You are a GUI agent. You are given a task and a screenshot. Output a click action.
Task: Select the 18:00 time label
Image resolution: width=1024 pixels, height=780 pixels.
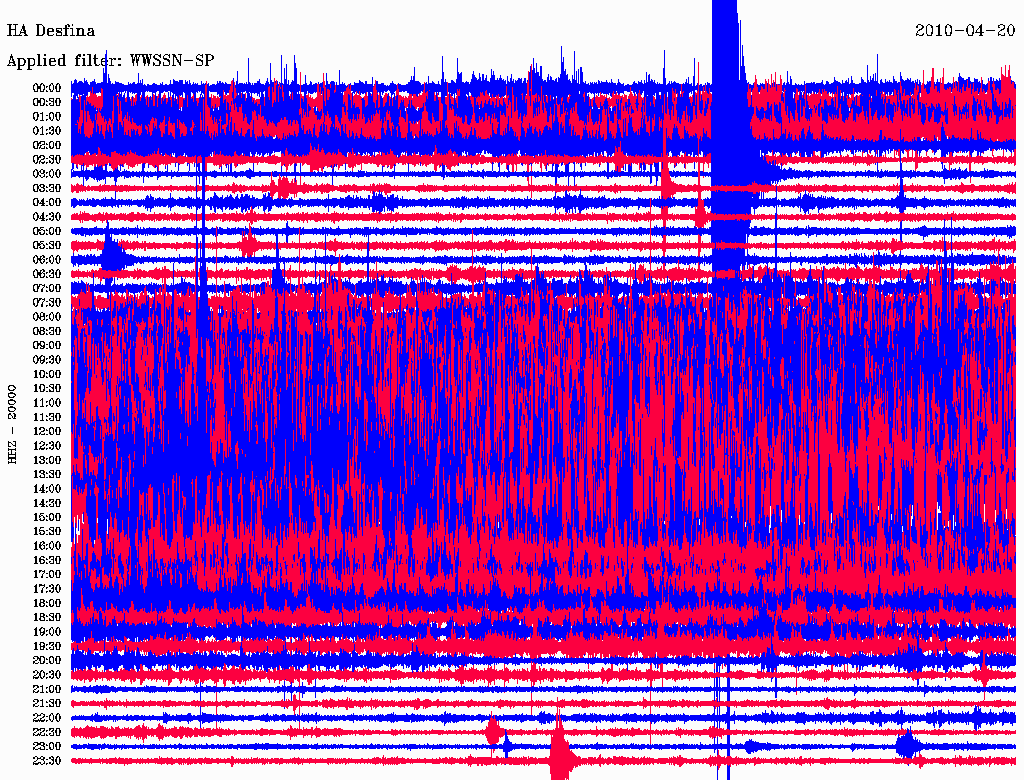tap(46, 604)
